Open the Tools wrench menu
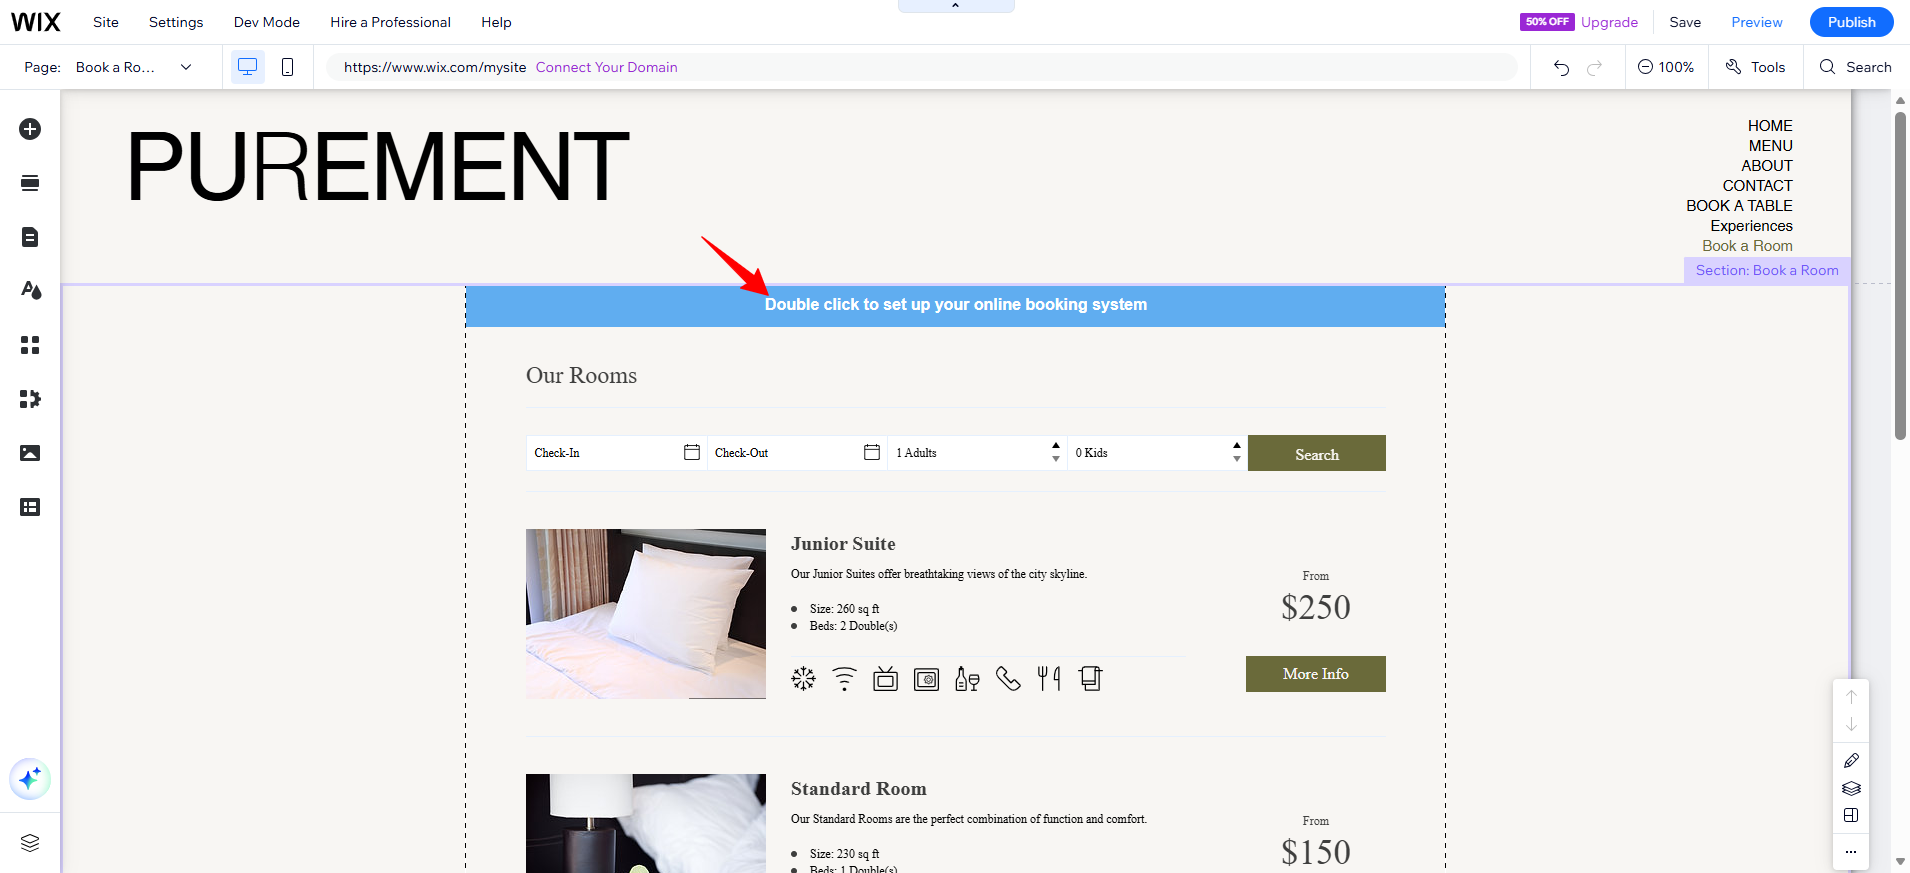This screenshot has height=873, width=1910. (x=1755, y=67)
